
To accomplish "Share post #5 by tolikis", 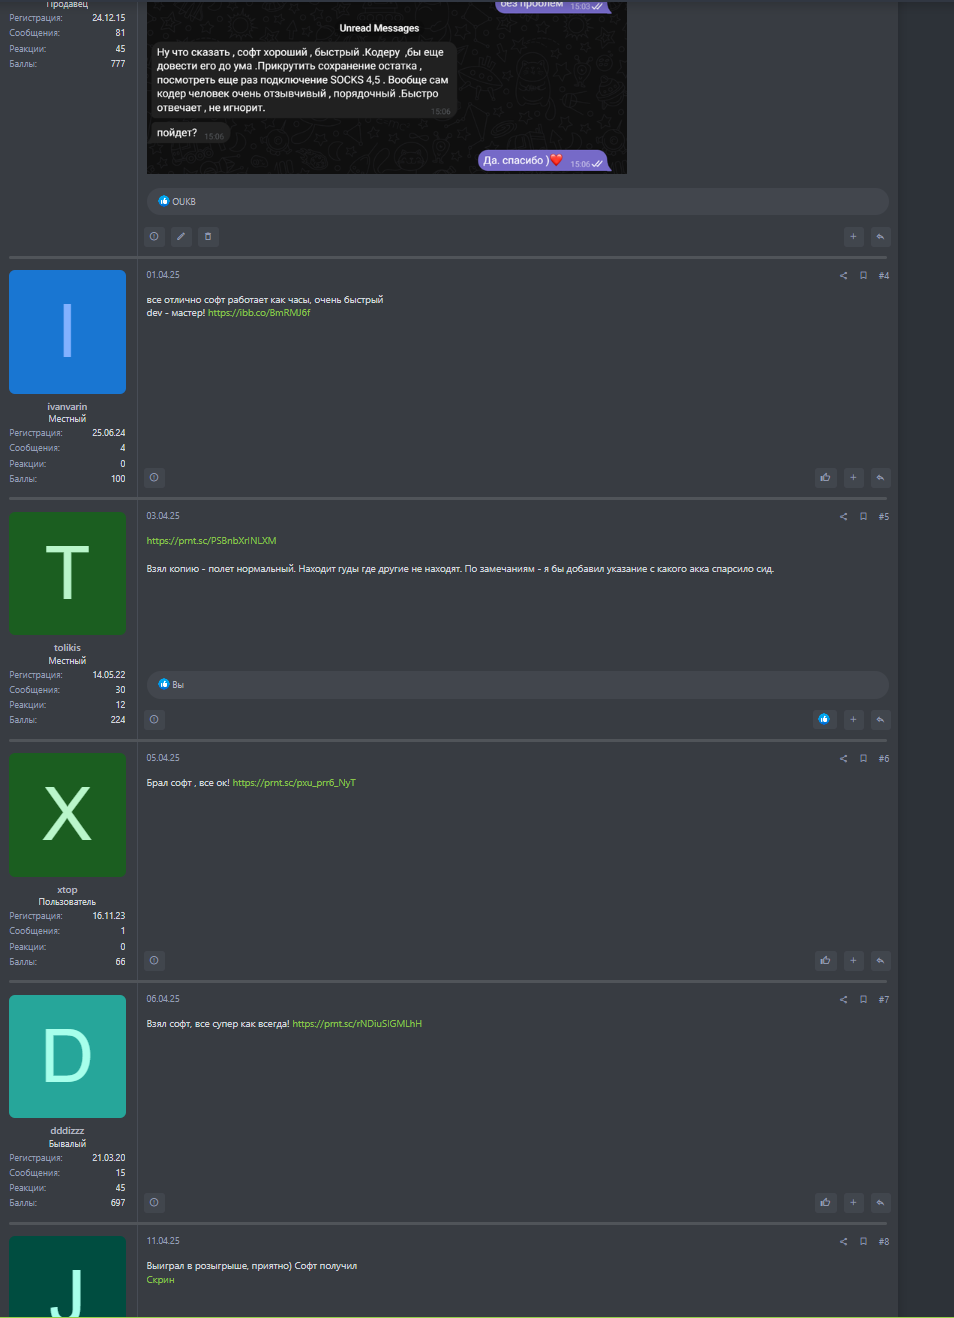I will click(843, 517).
